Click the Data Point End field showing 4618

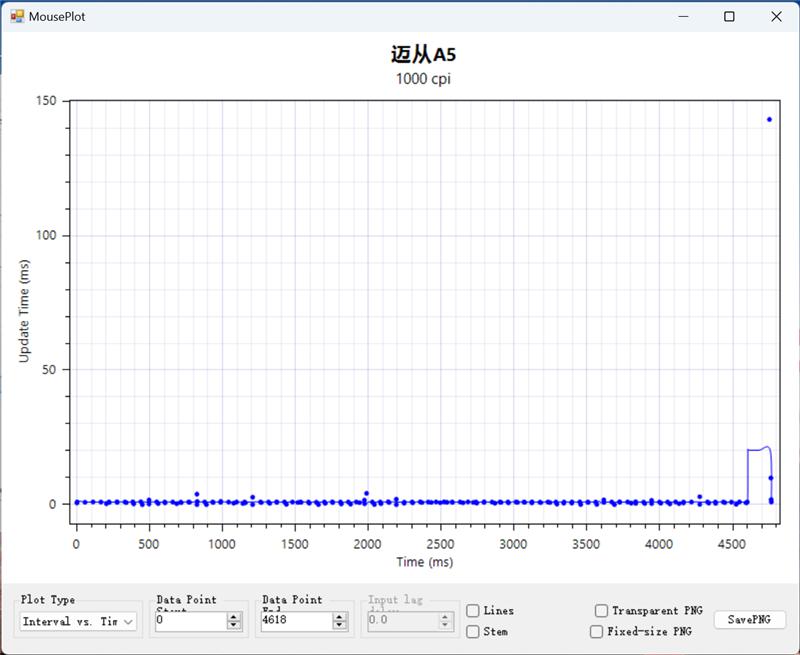click(x=295, y=622)
